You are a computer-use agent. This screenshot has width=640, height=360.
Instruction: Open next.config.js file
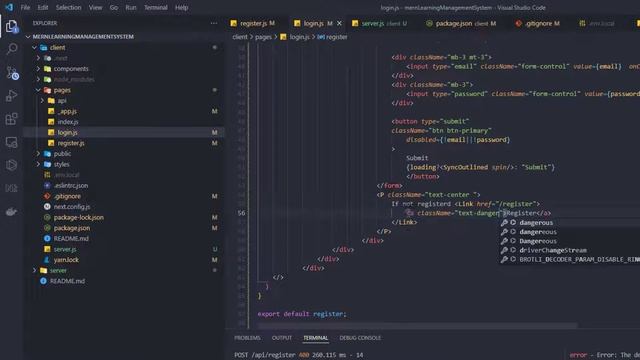click(72, 207)
